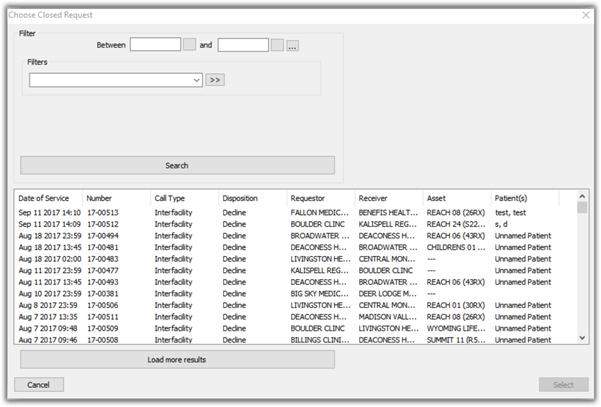Click patient name test, test
The image size is (601, 407).
pos(510,212)
